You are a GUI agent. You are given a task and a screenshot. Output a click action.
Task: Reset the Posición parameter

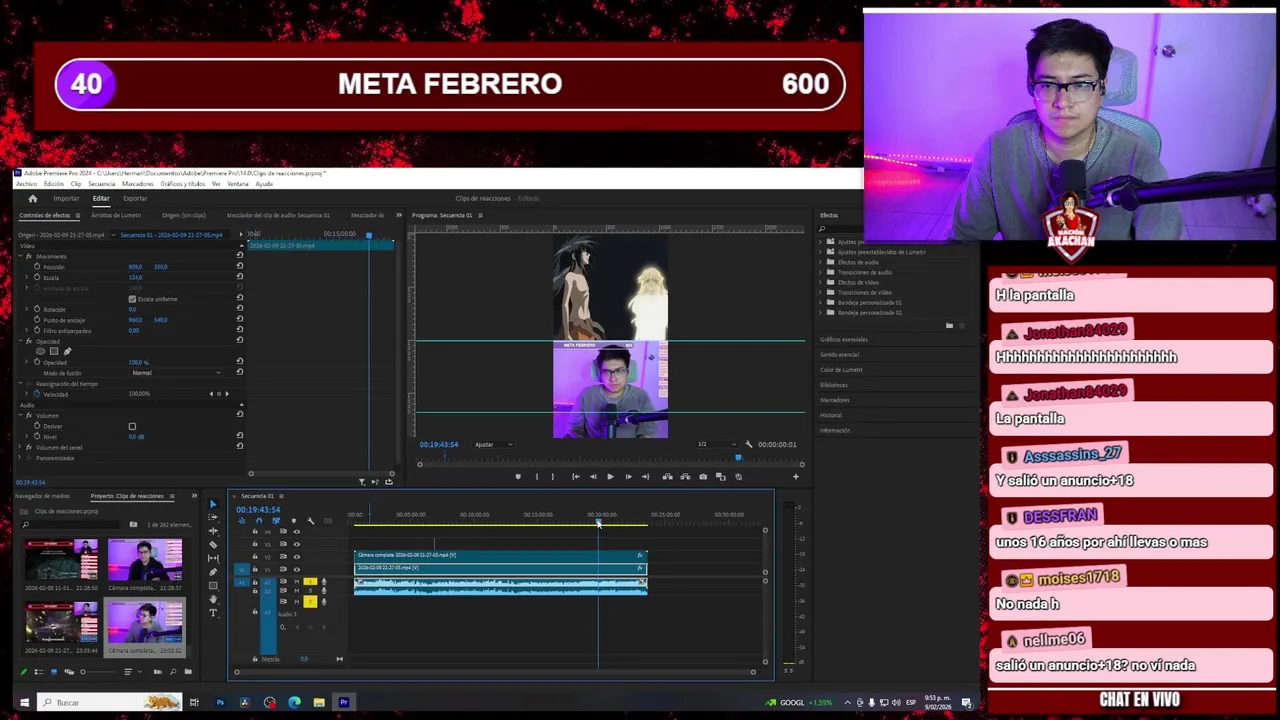tap(239, 267)
